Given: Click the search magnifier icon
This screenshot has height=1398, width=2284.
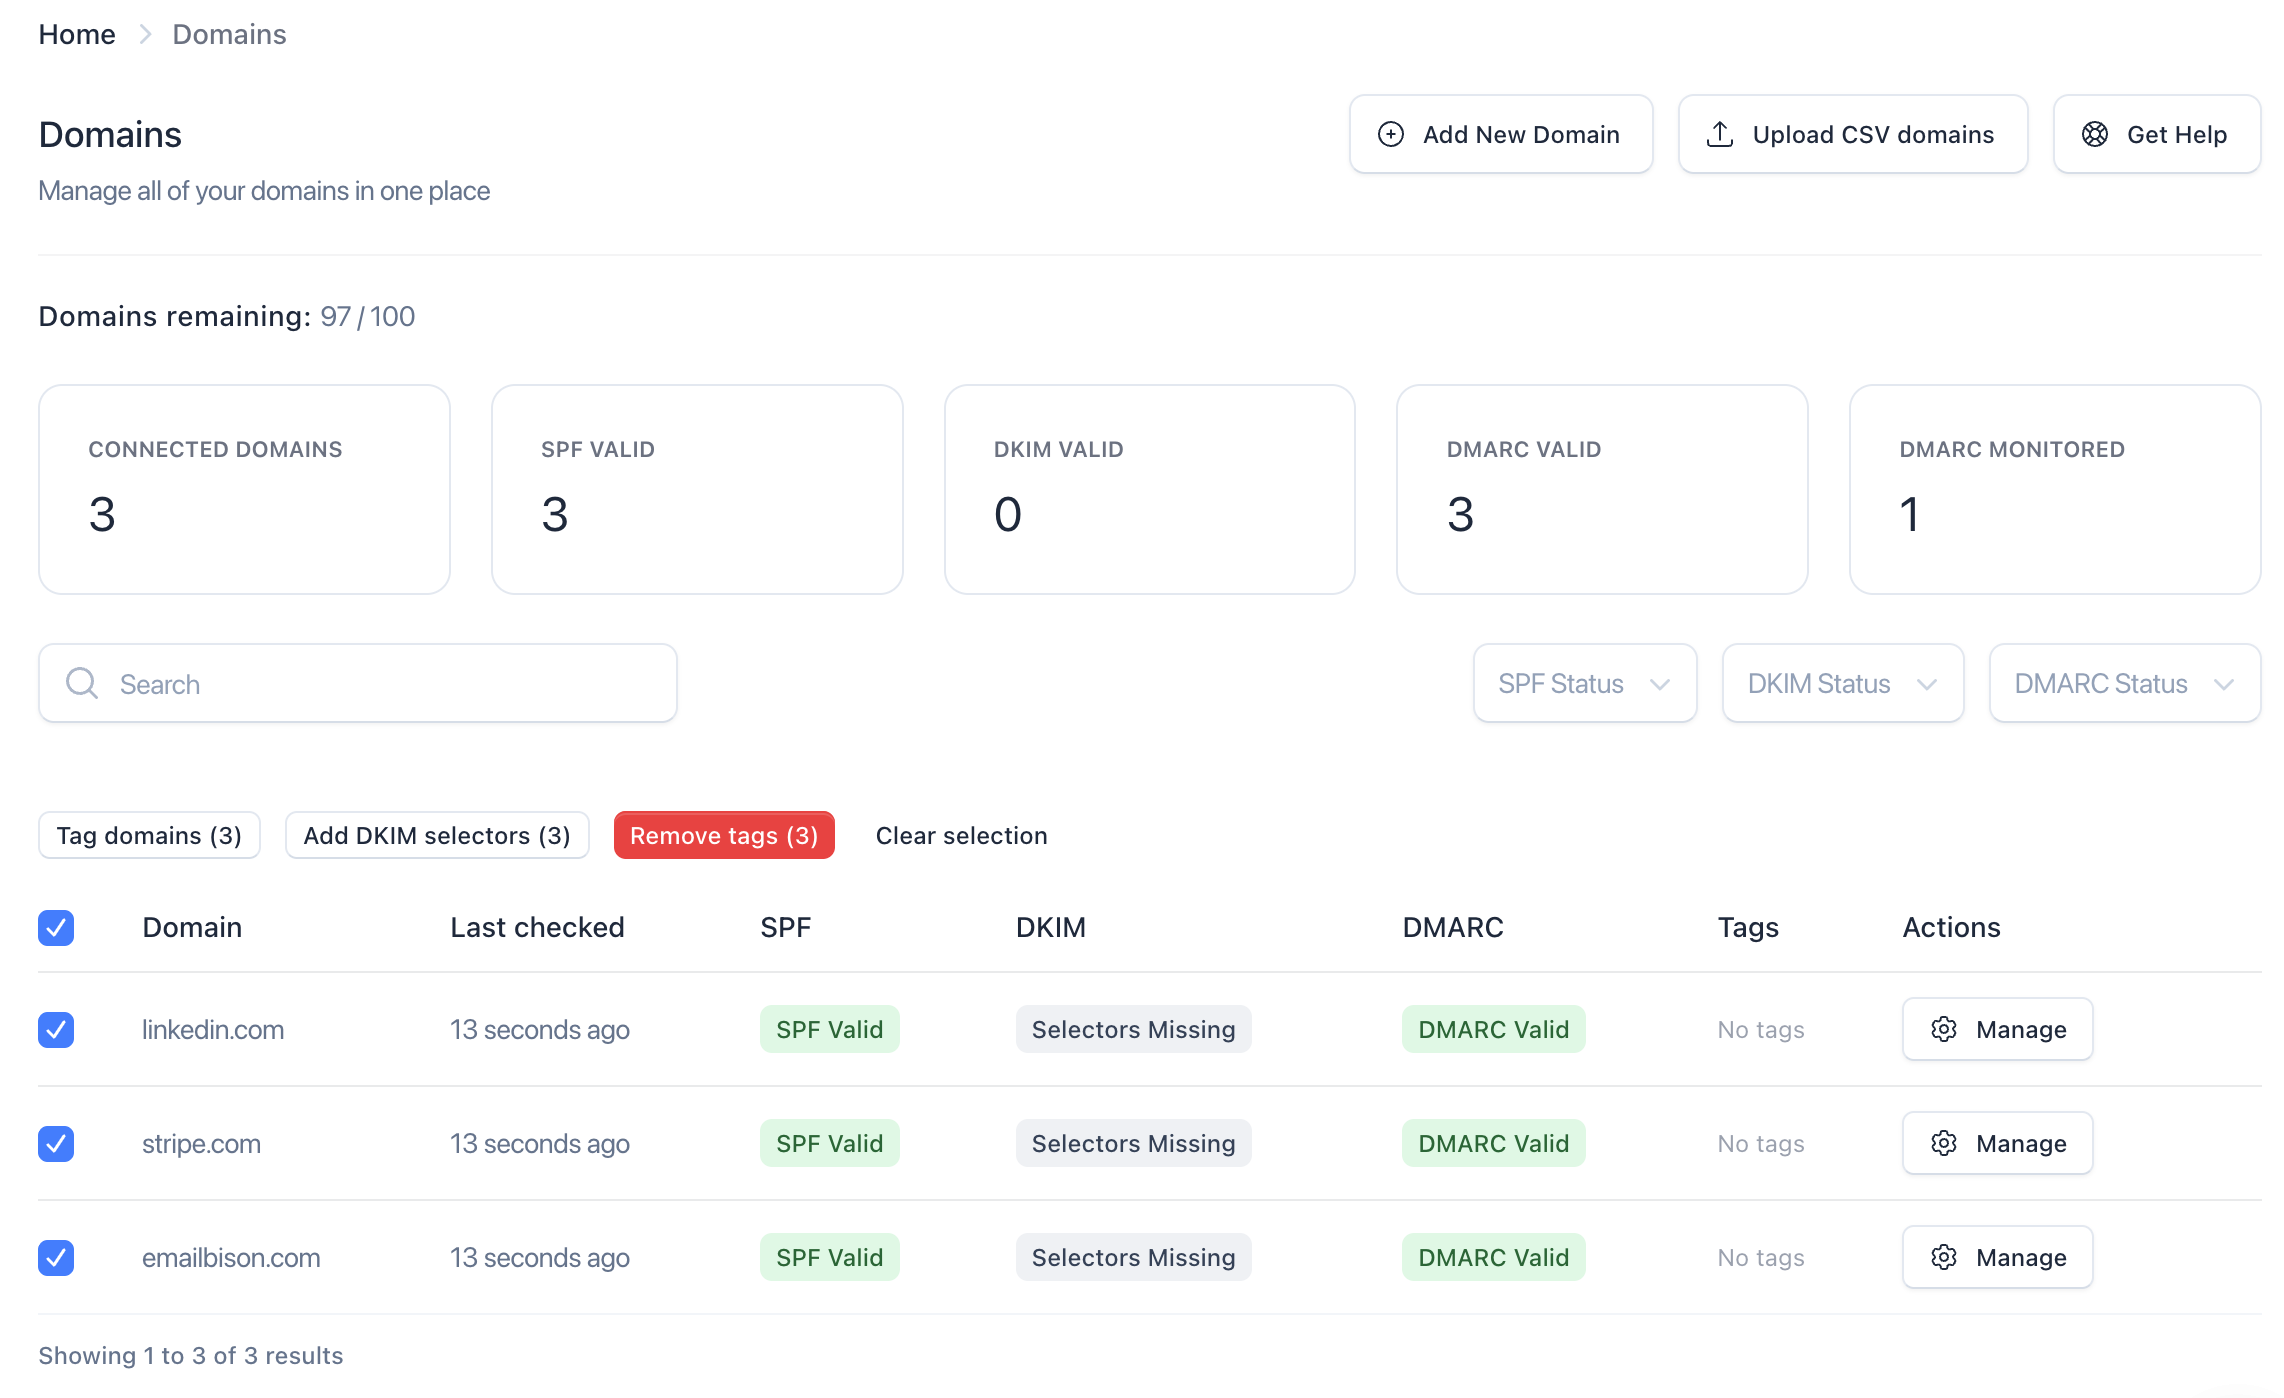Looking at the screenshot, I should coord(82,684).
